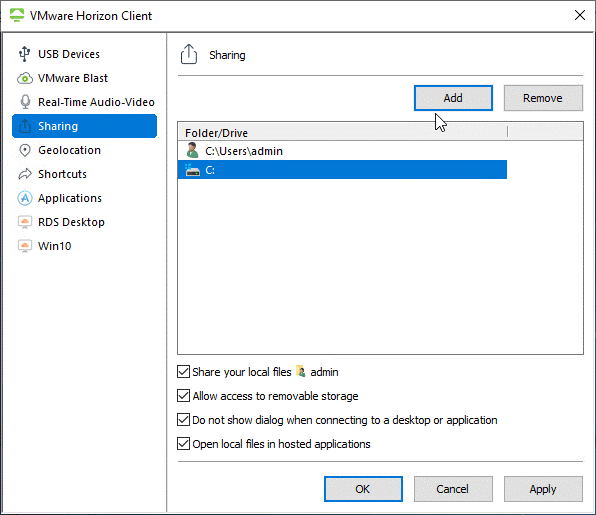
Task: Select the RDS Desktop entry
Action: pos(84,222)
